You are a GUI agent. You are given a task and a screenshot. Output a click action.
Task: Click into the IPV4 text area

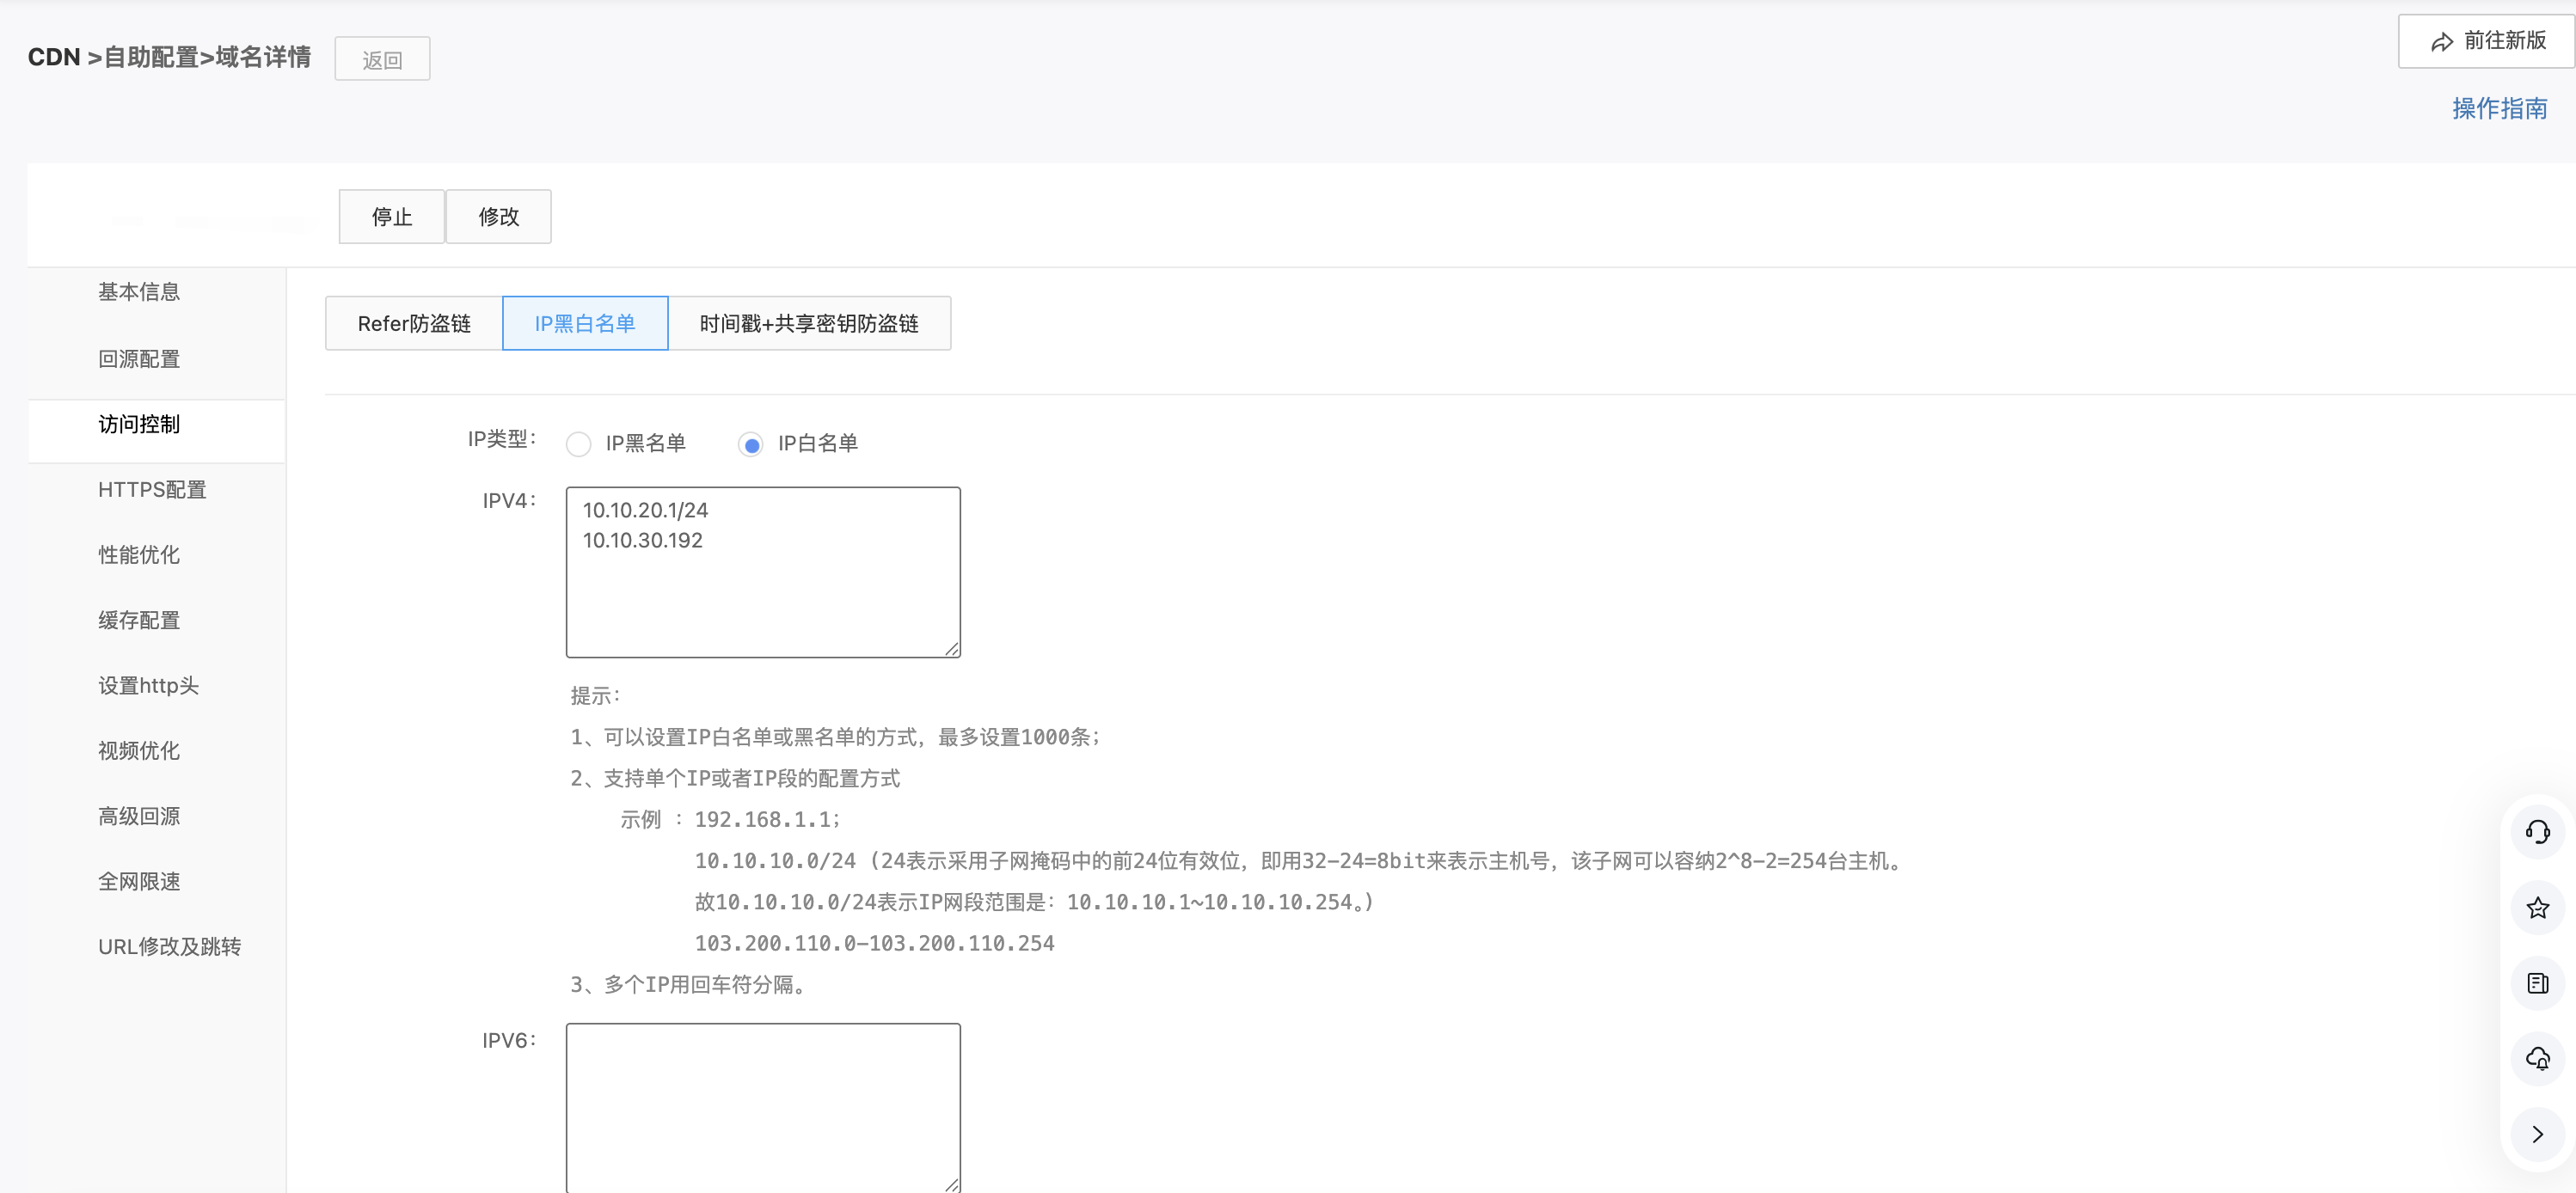tap(763, 572)
